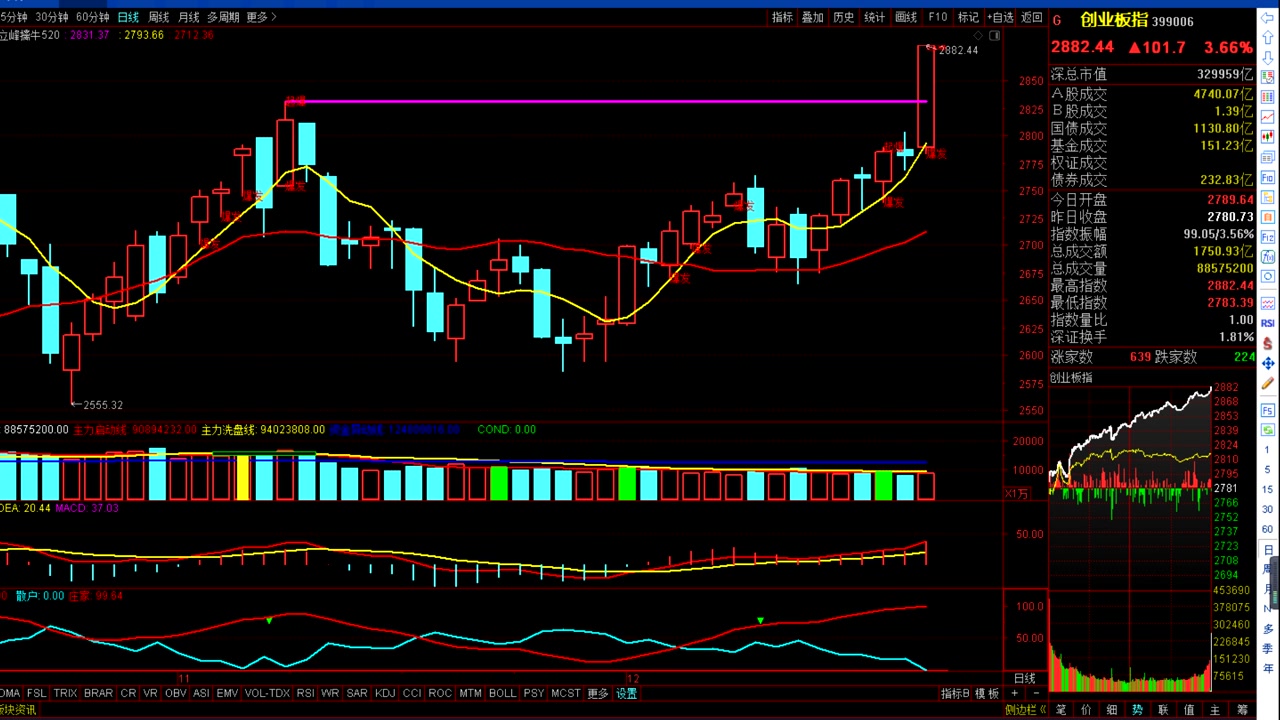Switch to 周线 weekly chart tab
The width and height of the screenshot is (1280, 720).
[159, 17]
